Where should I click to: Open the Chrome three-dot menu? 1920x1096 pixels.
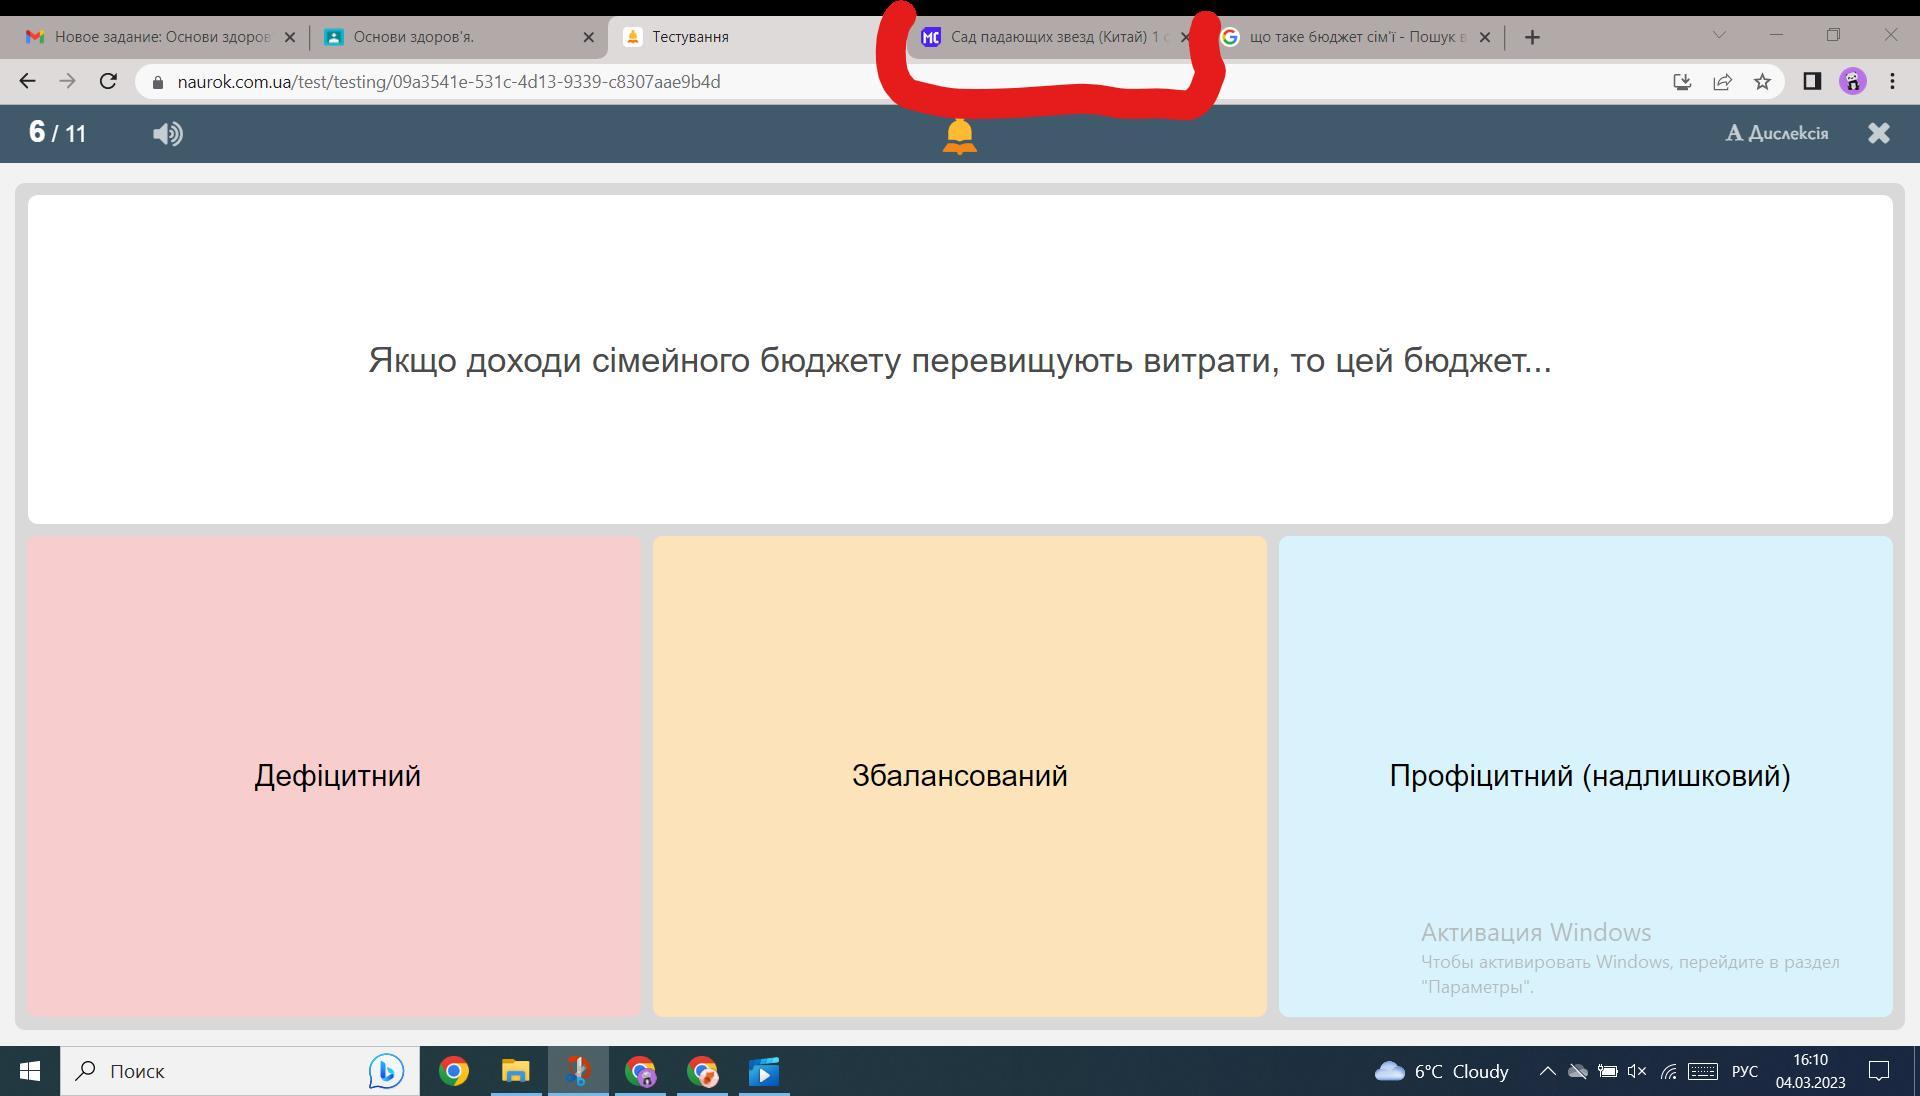pos(1892,82)
